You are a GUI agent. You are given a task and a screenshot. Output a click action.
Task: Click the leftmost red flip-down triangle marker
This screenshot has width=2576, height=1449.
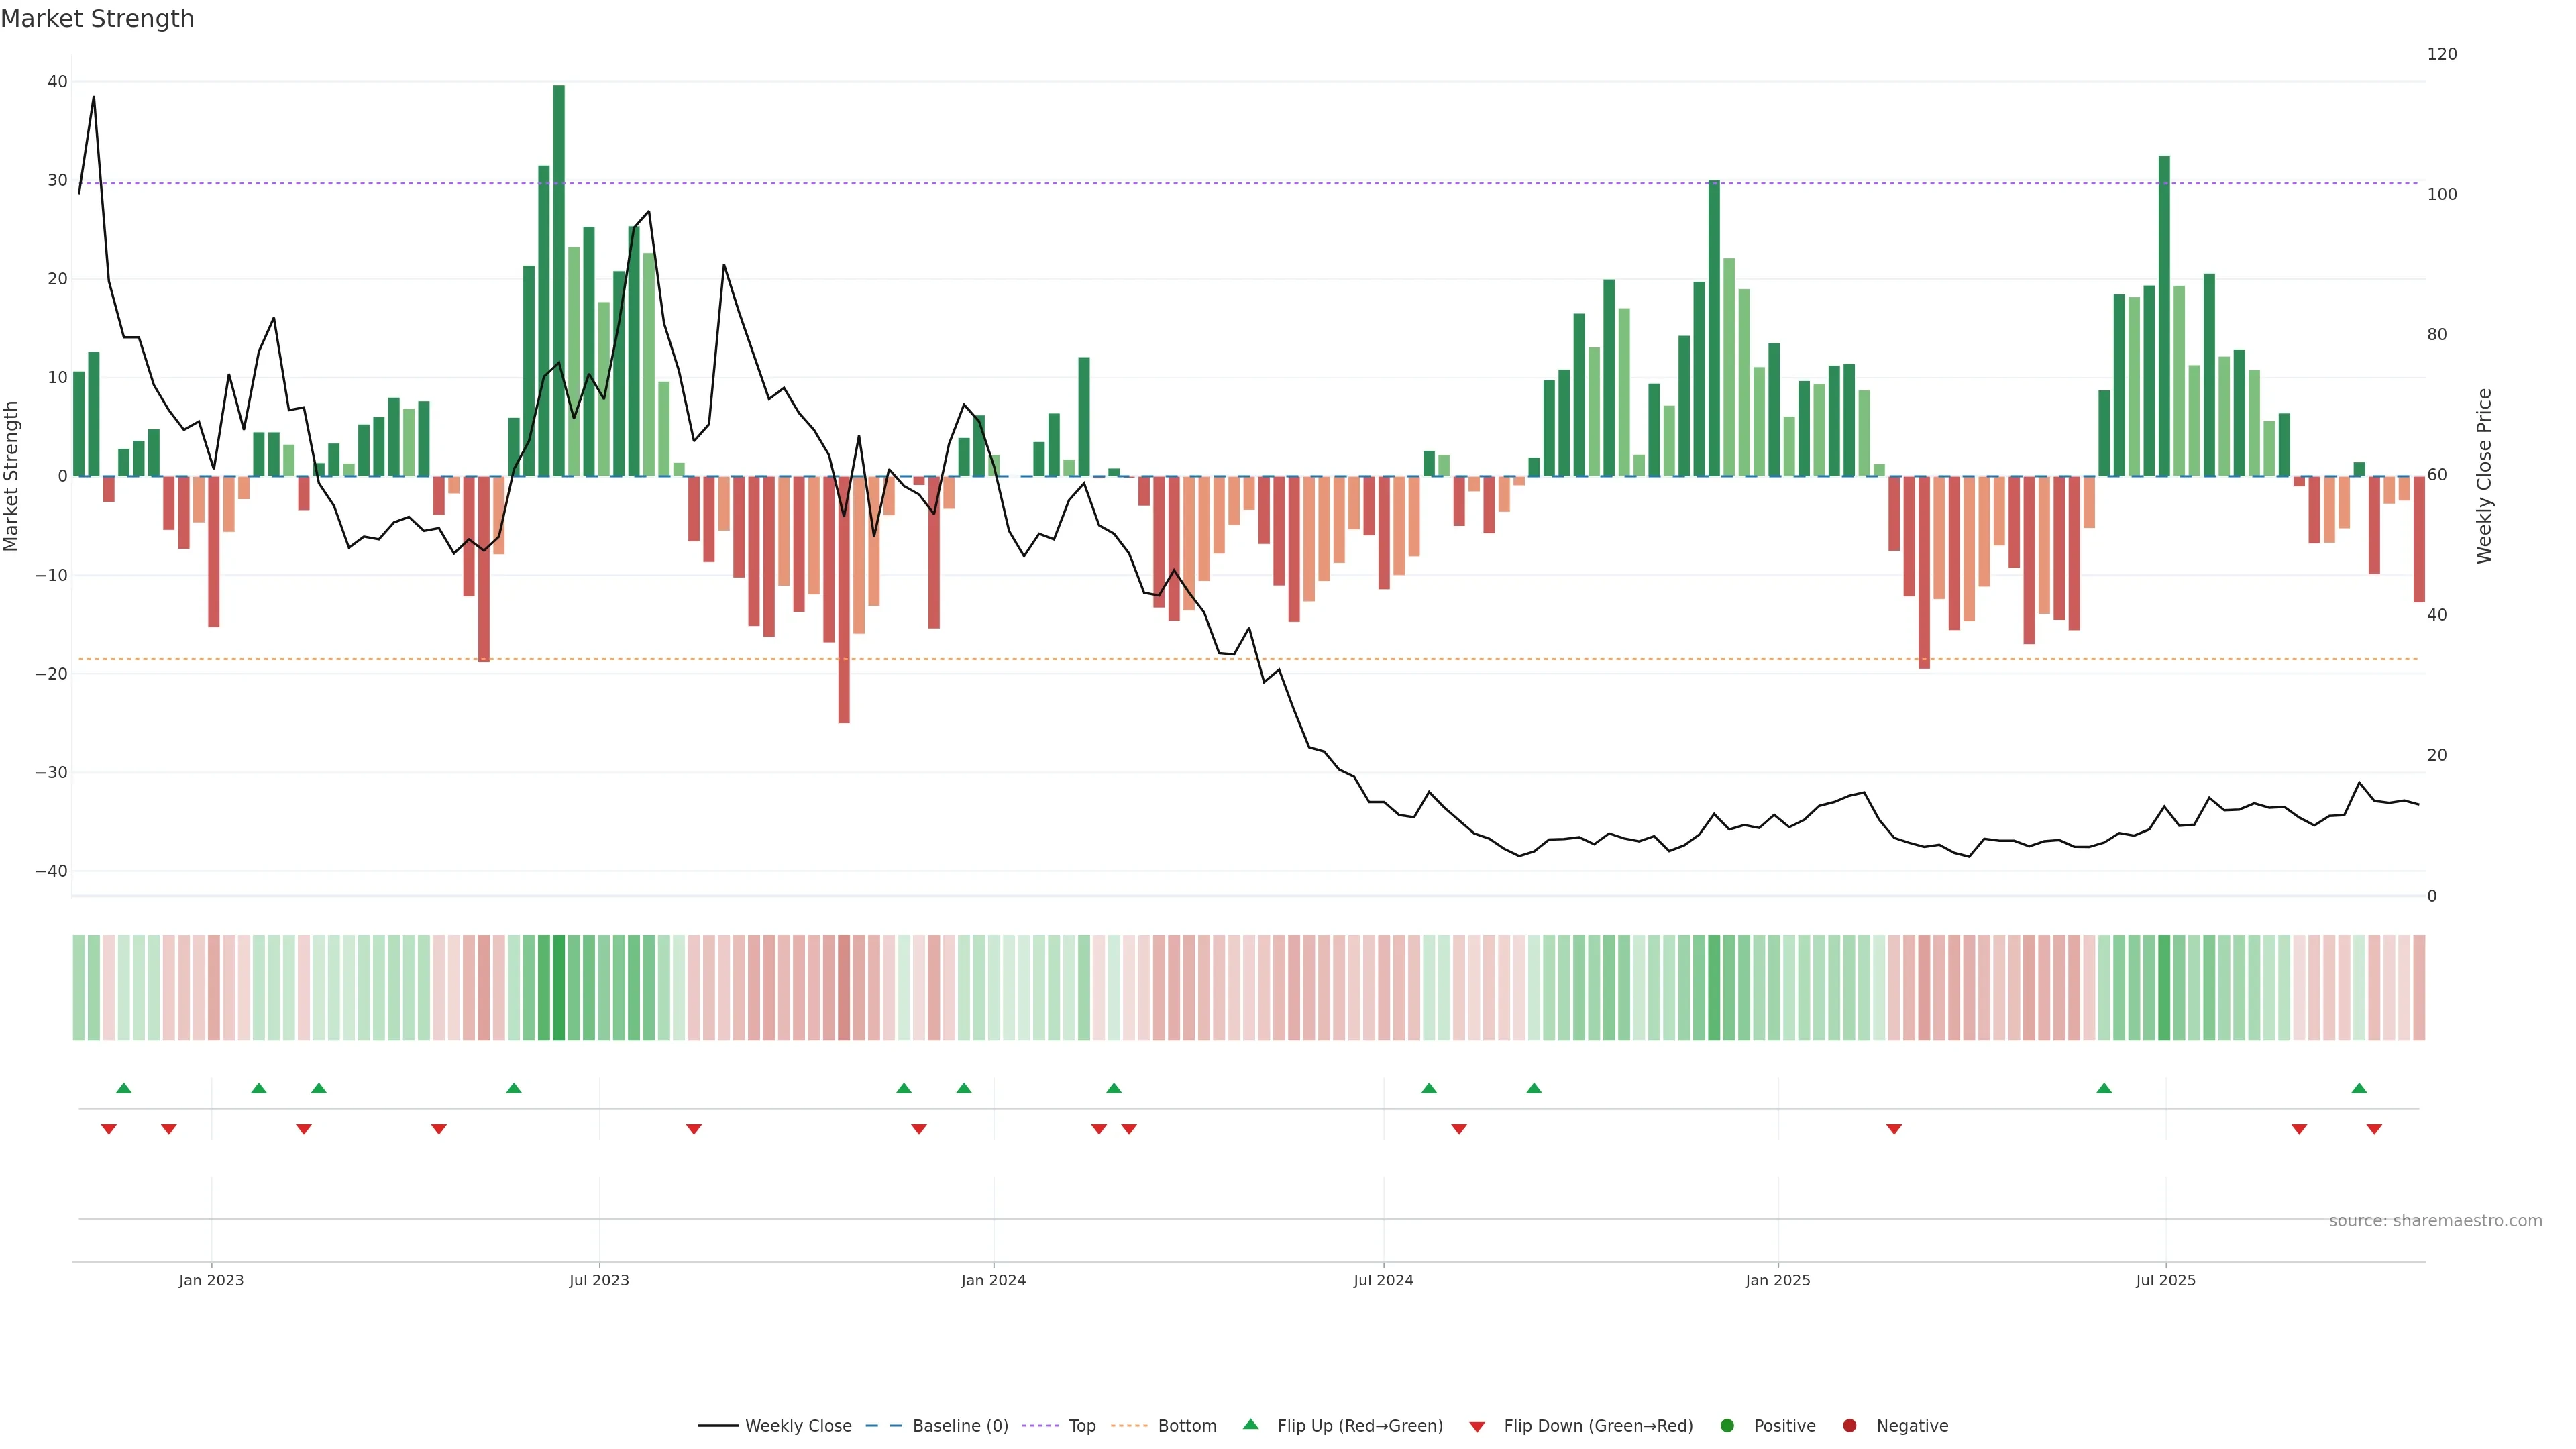pos(109,1129)
